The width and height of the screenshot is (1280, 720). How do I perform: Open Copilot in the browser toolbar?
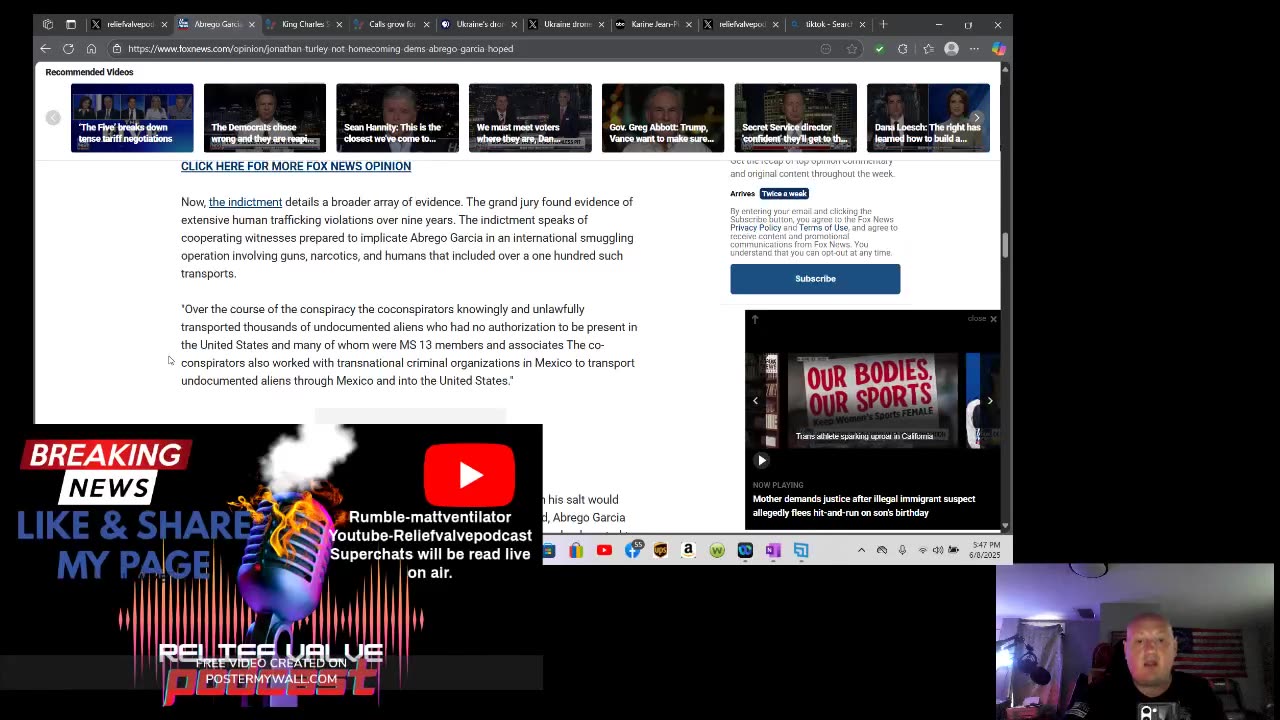(998, 48)
